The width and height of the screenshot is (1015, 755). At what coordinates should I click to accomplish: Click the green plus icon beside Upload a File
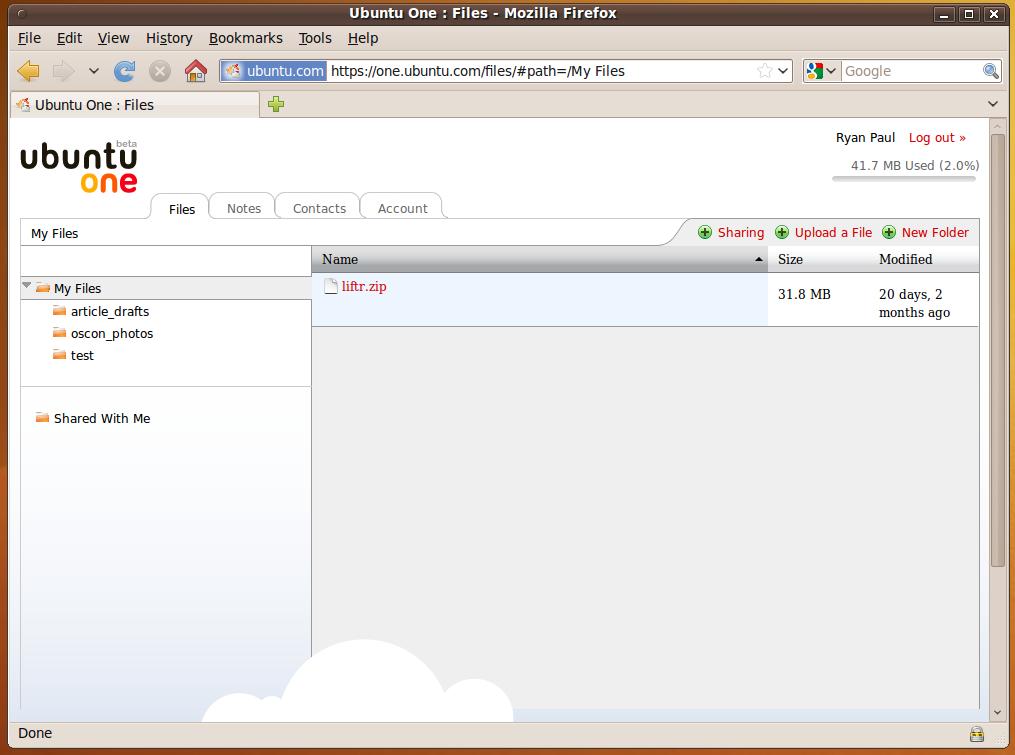pos(782,232)
